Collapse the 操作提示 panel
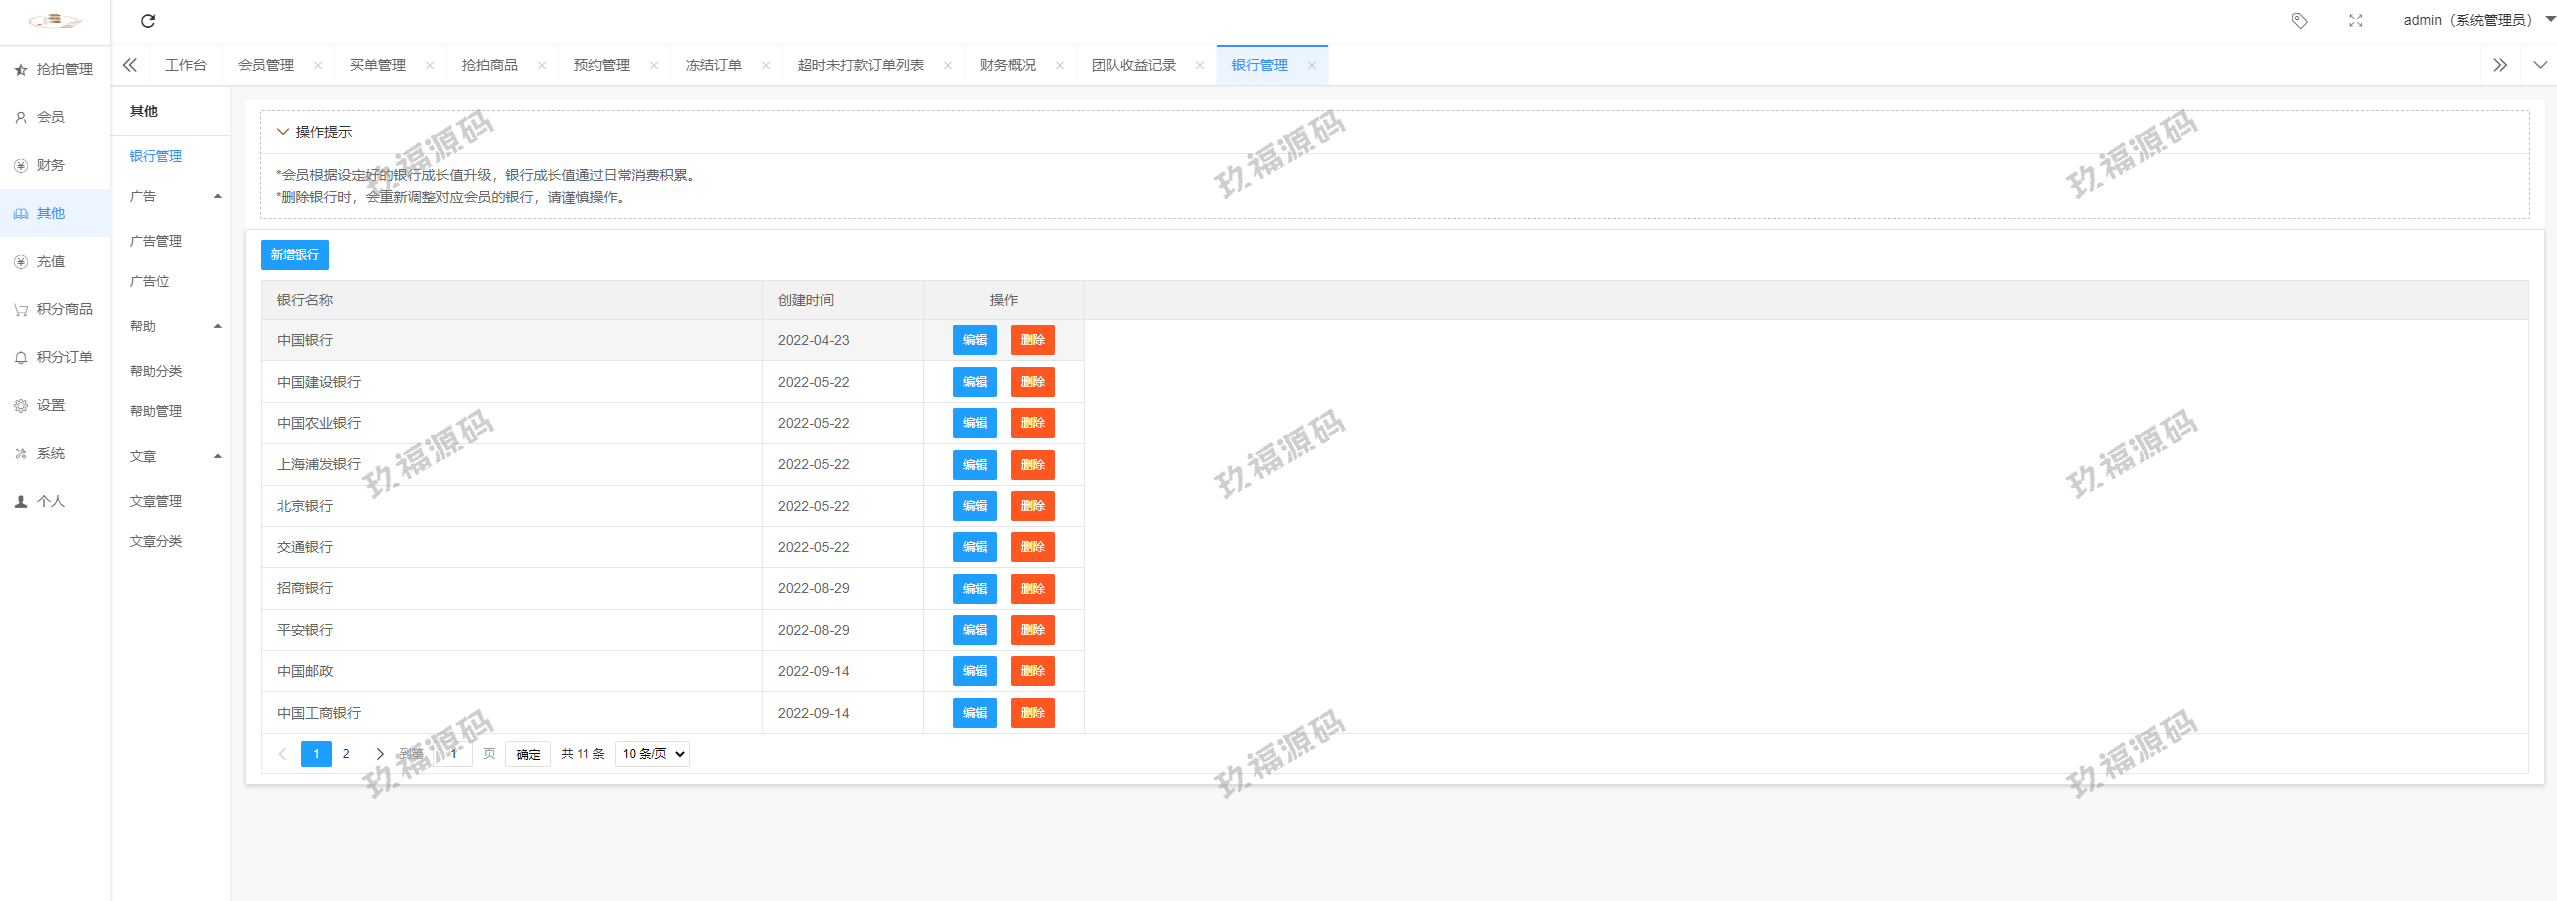This screenshot has width=2557, height=901. click(x=283, y=132)
